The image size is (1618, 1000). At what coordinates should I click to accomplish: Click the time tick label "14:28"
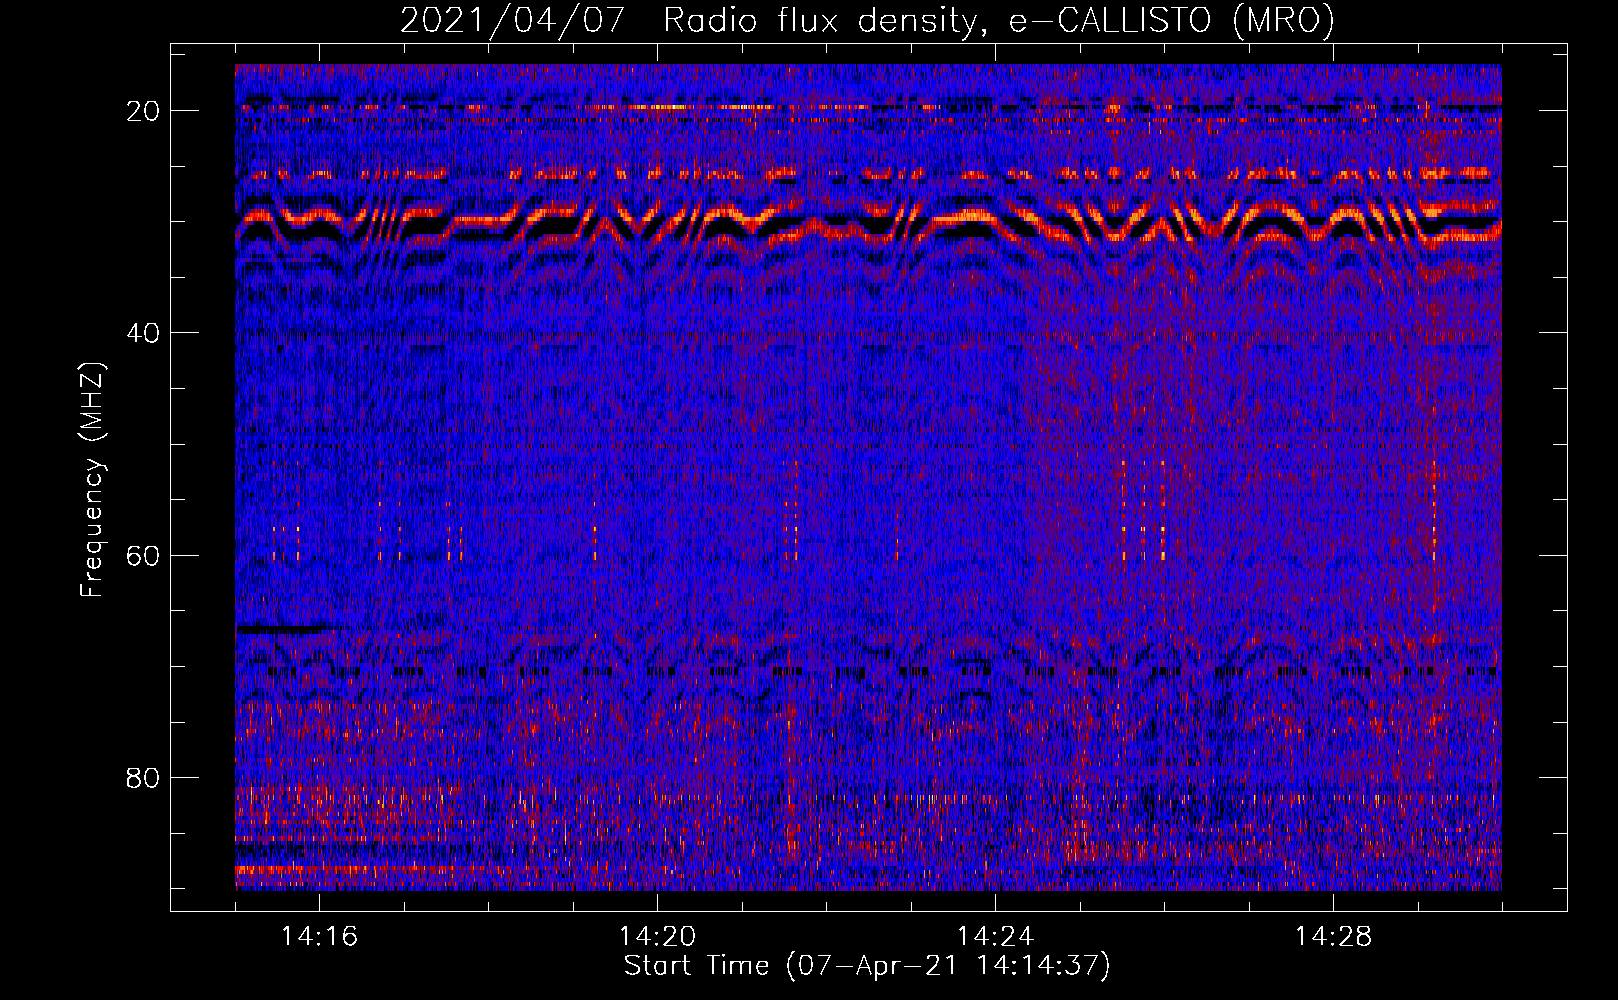coord(1333,937)
